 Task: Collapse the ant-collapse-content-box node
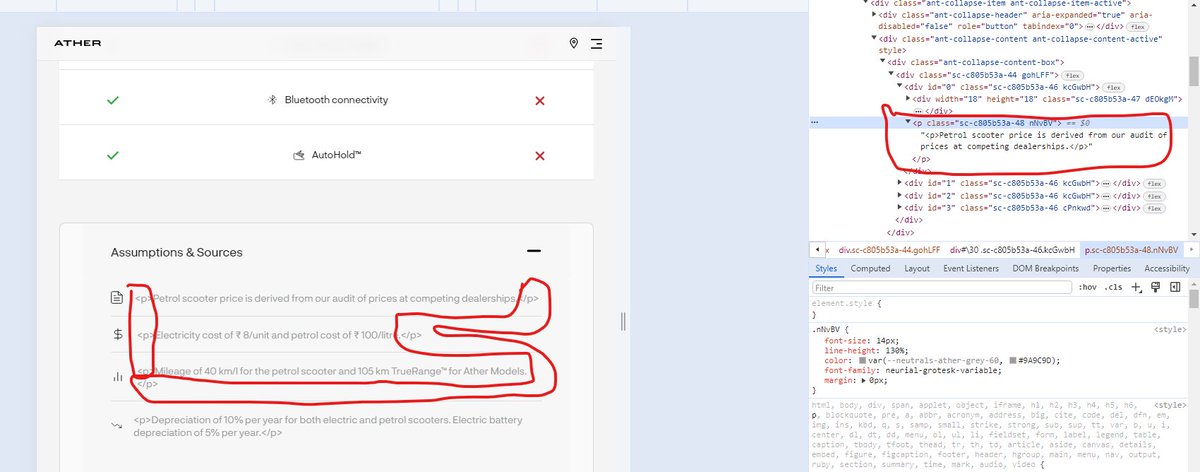[883, 63]
